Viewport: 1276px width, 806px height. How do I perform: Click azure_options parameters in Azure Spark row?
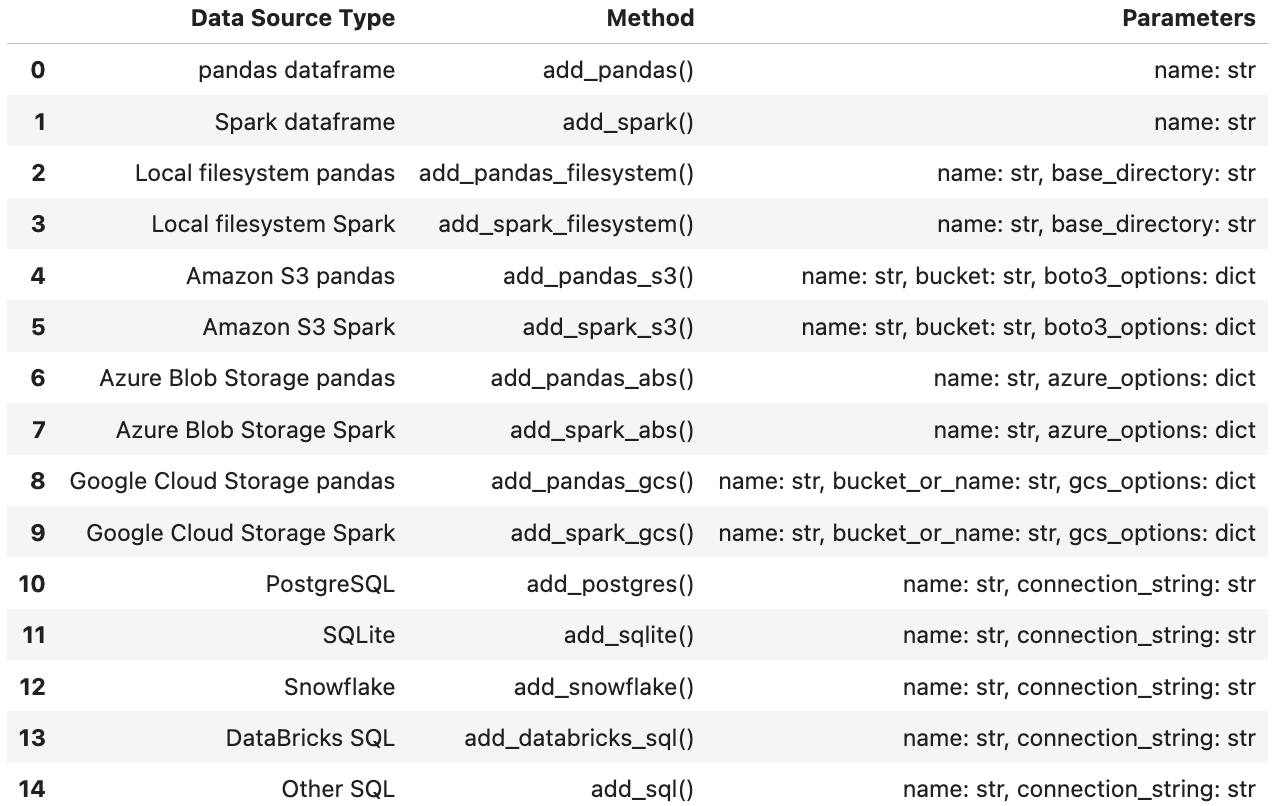pyautogui.click(x=1094, y=430)
